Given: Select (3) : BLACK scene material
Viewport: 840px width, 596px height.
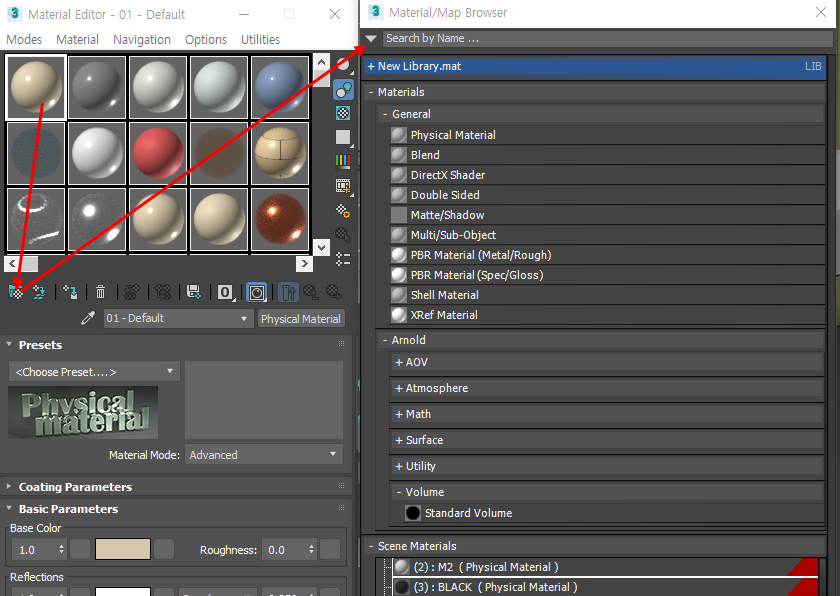Looking at the screenshot, I should (605, 587).
